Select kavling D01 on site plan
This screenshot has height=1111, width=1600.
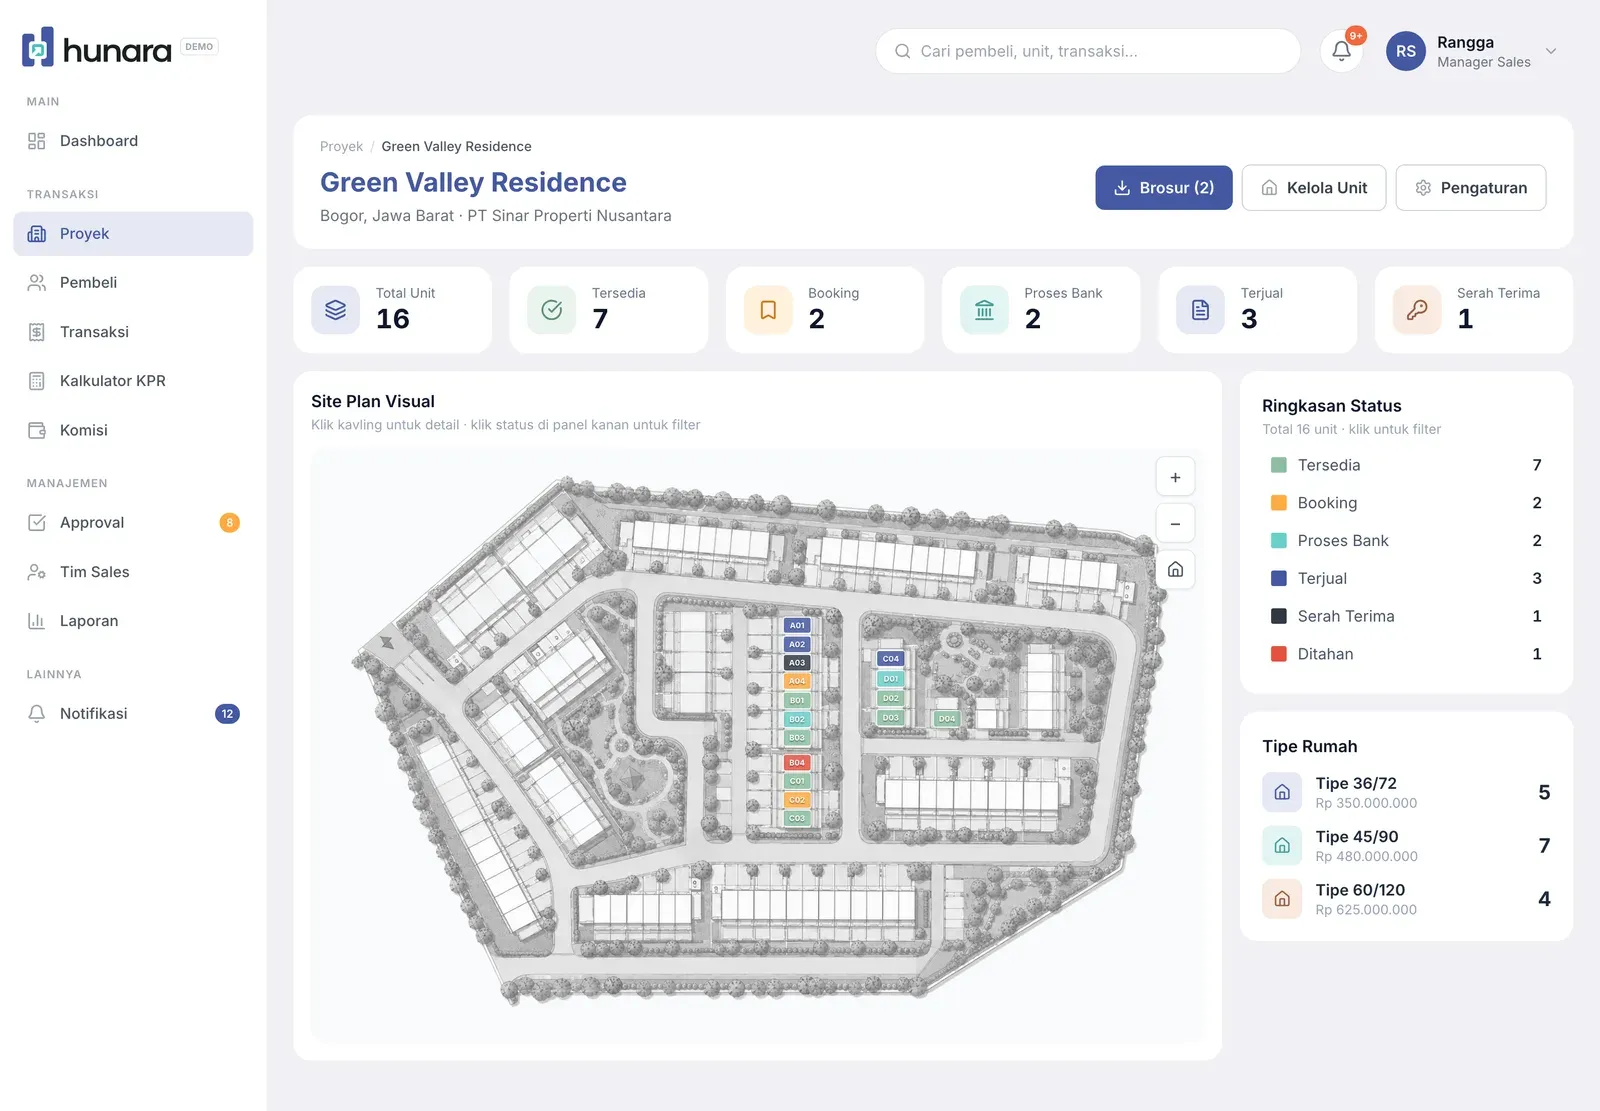pyautogui.click(x=891, y=679)
